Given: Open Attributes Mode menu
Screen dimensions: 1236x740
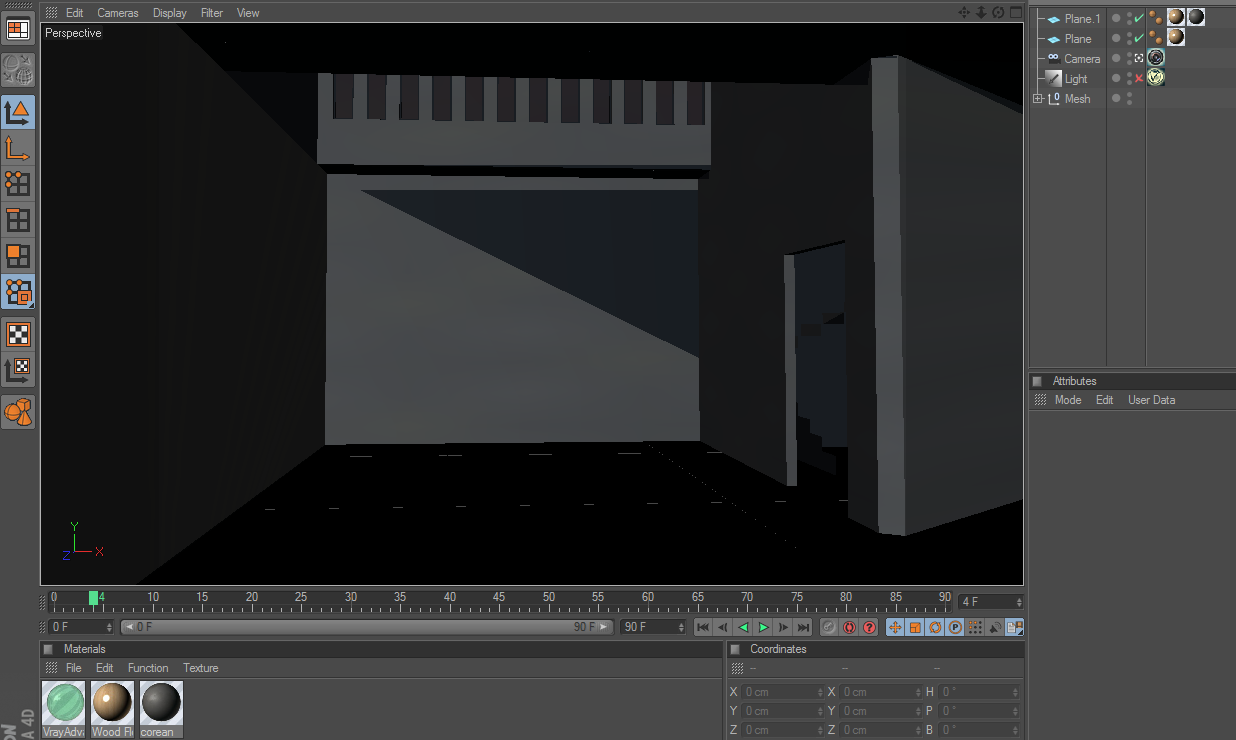Looking at the screenshot, I should tap(1068, 400).
